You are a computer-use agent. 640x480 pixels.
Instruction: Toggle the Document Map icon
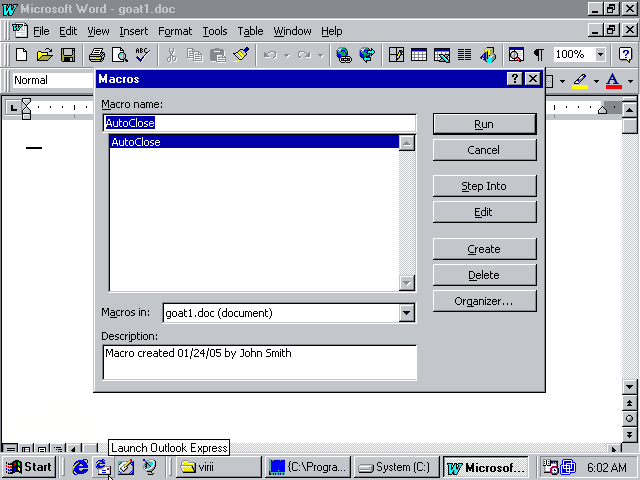[x=516, y=54]
